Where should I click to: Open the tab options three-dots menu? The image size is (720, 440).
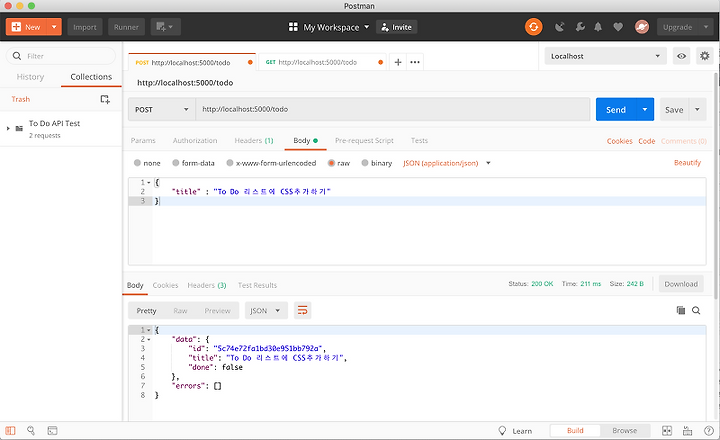[x=415, y=62]
